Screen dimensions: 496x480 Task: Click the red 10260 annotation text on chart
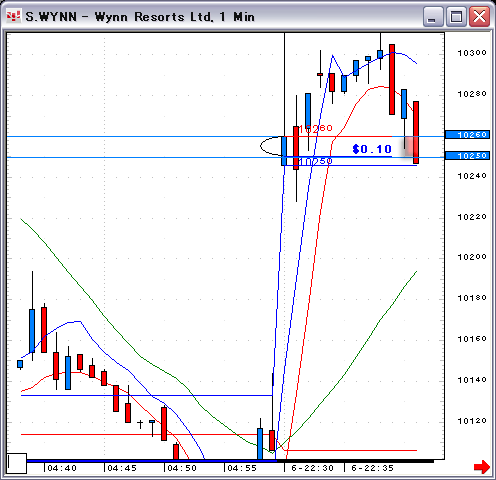coord(316,128)
